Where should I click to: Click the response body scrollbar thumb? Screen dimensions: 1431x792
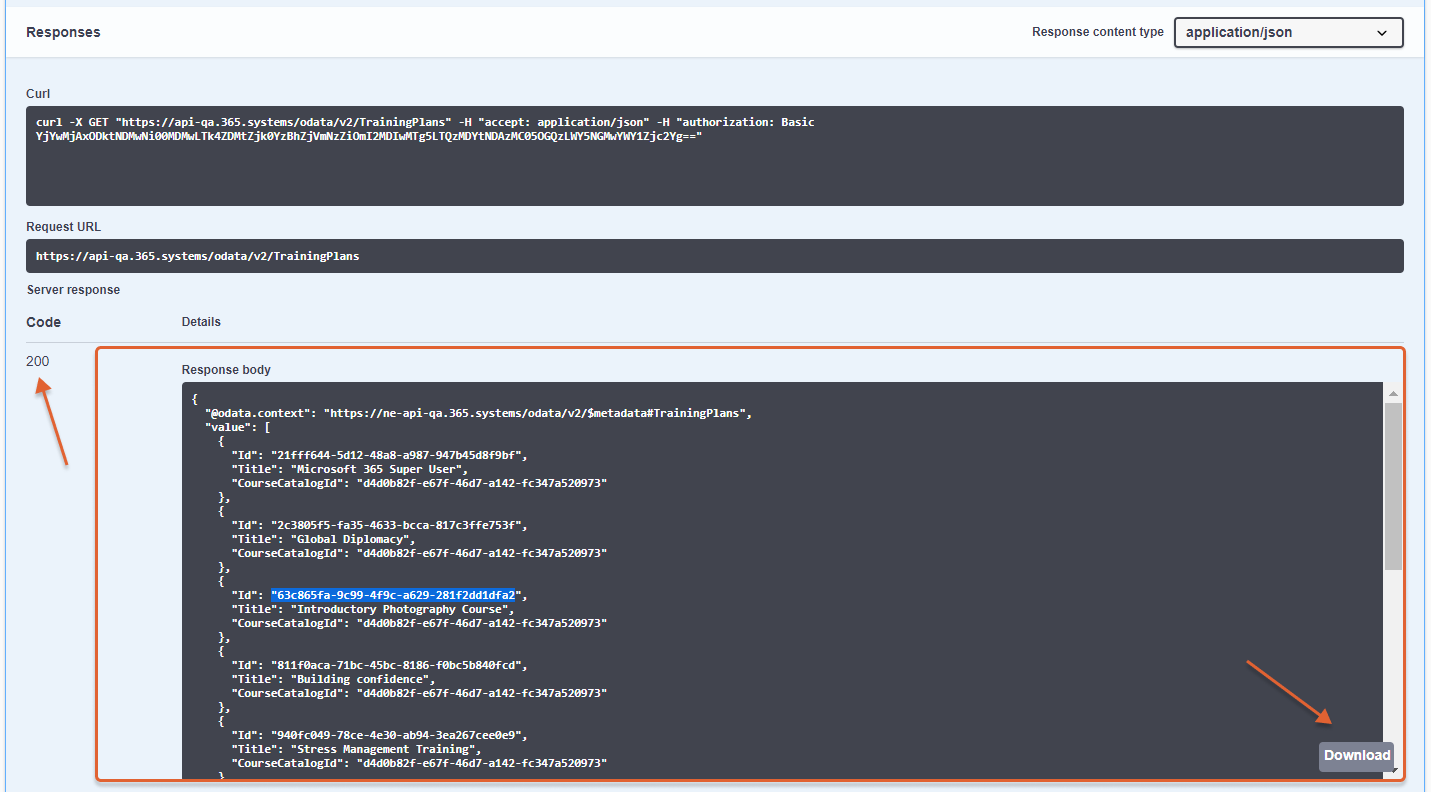tap(1393, 485)
